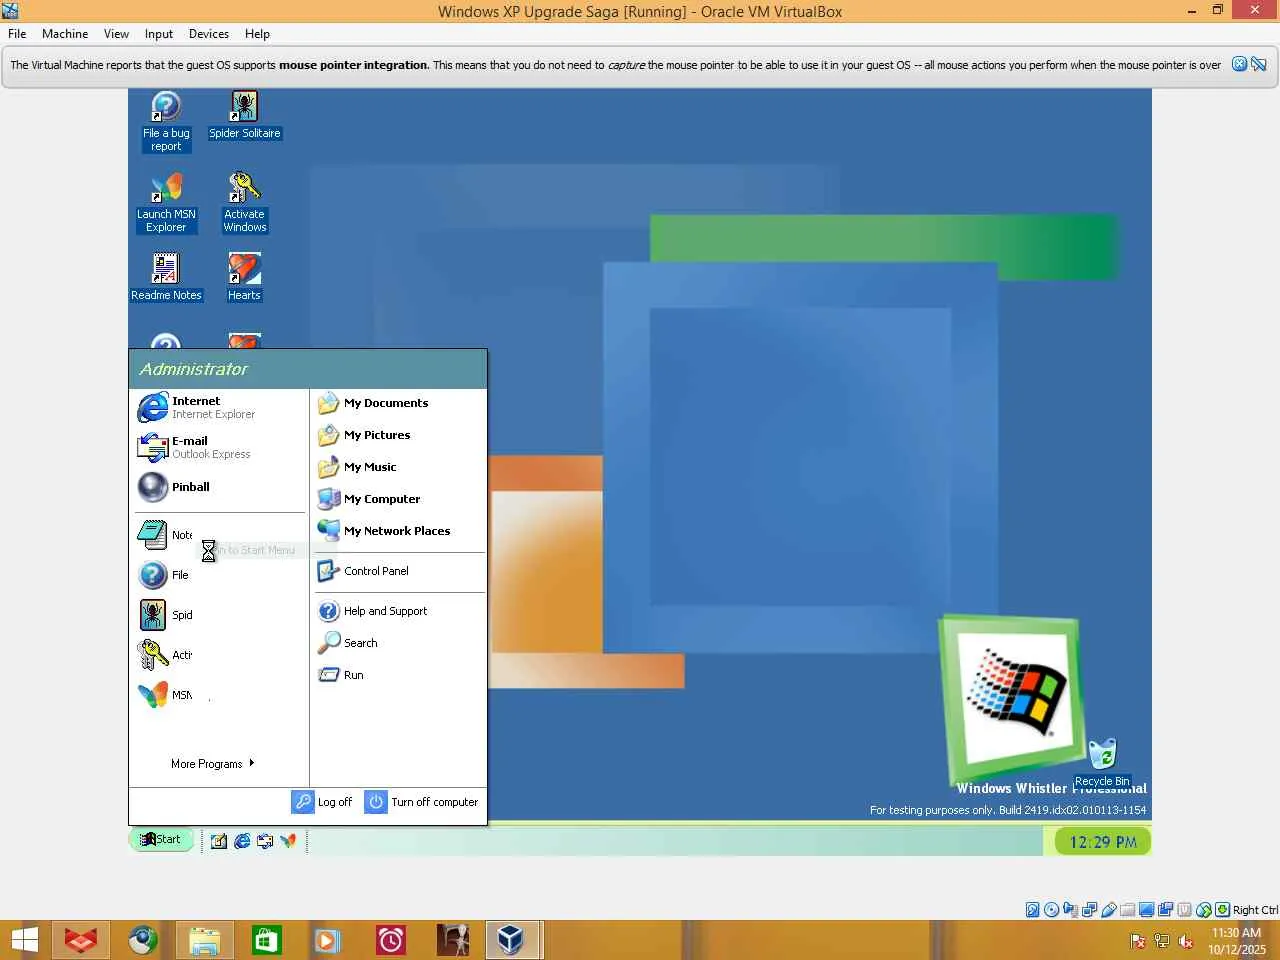Click the VirtualBox shared folders indicator

tap(1127, 910)
